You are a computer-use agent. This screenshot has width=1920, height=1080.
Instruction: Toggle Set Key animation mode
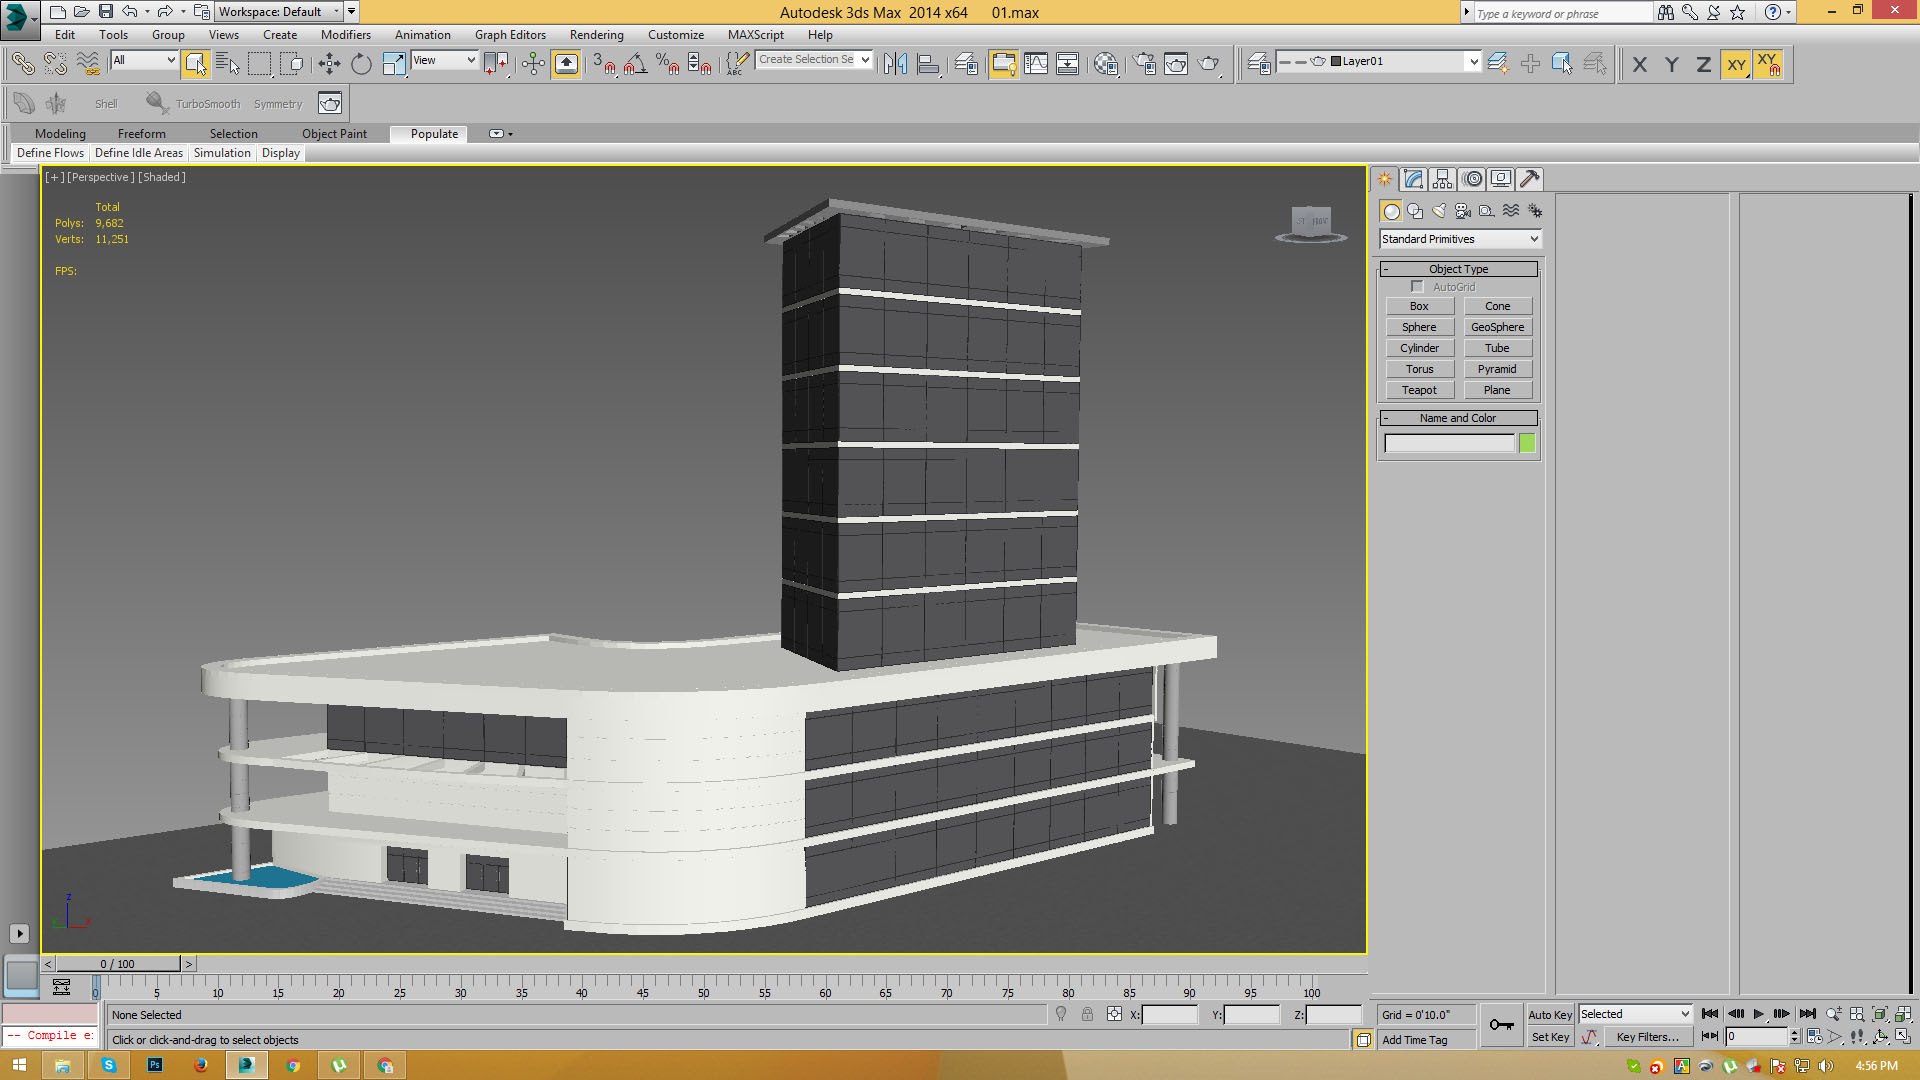pyautogui.click(x=1550, y=1037)
